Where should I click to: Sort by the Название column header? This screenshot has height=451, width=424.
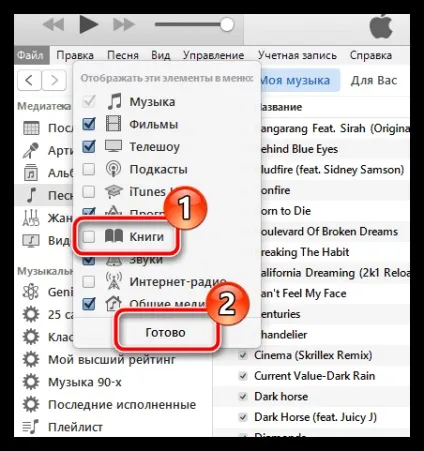click(281, 107)
